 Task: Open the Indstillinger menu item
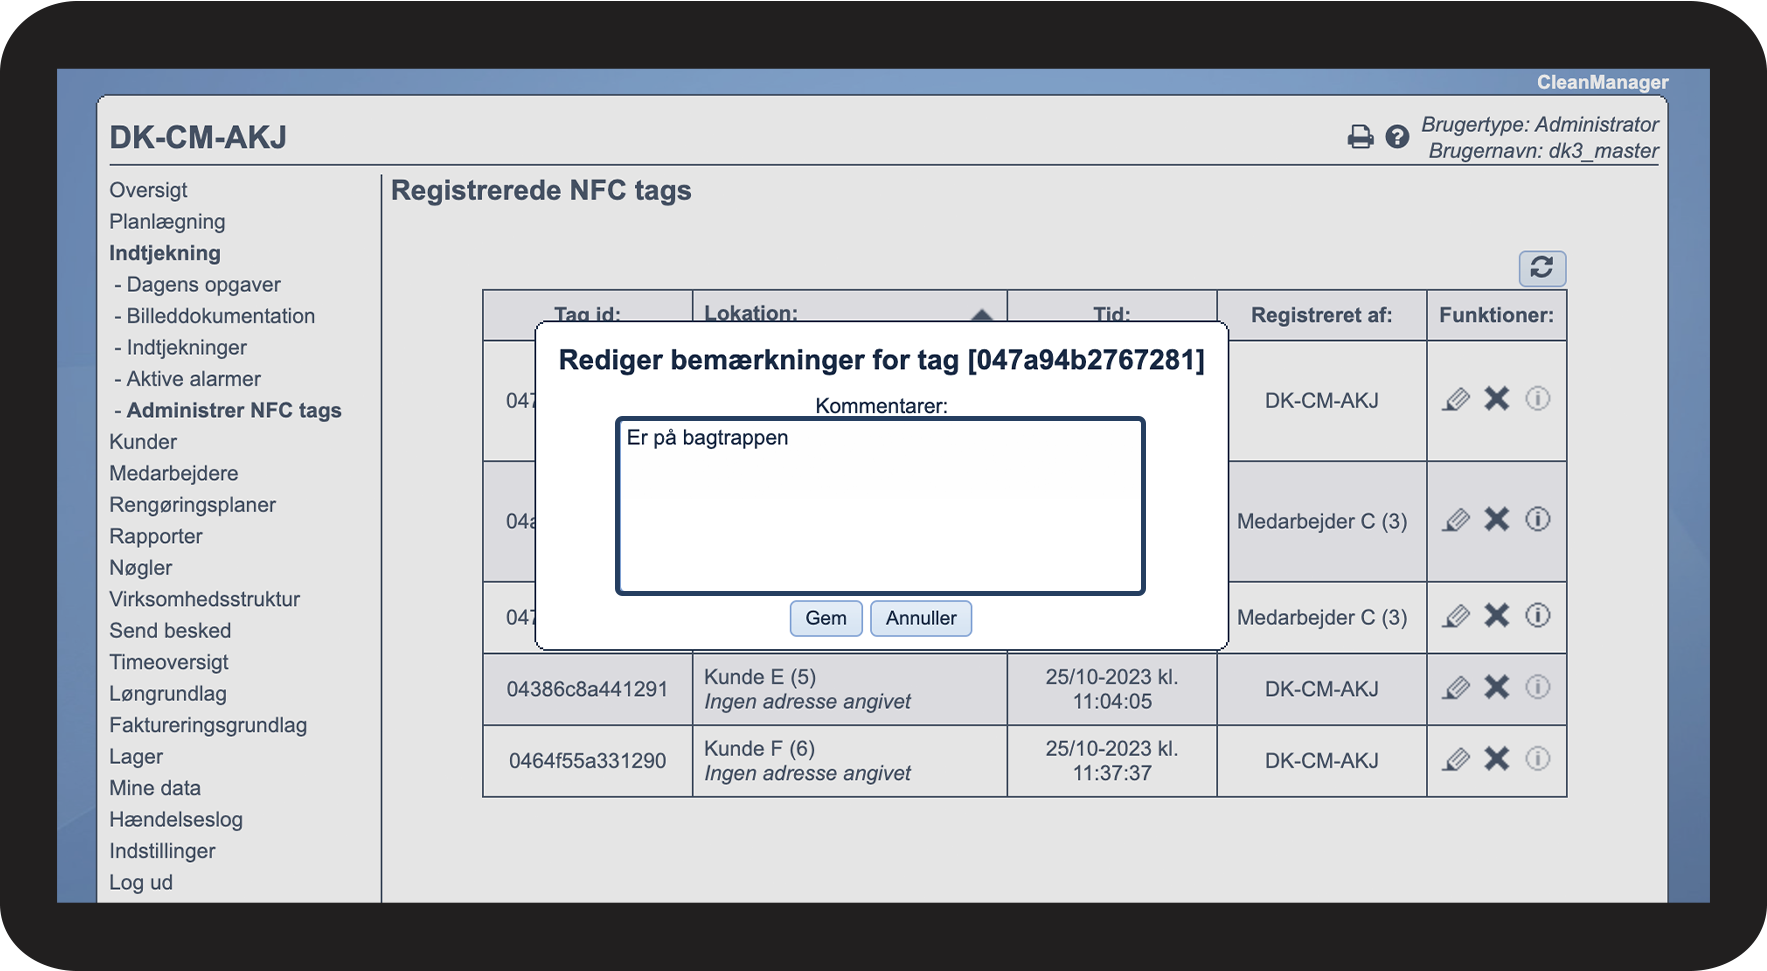(162, 851)
